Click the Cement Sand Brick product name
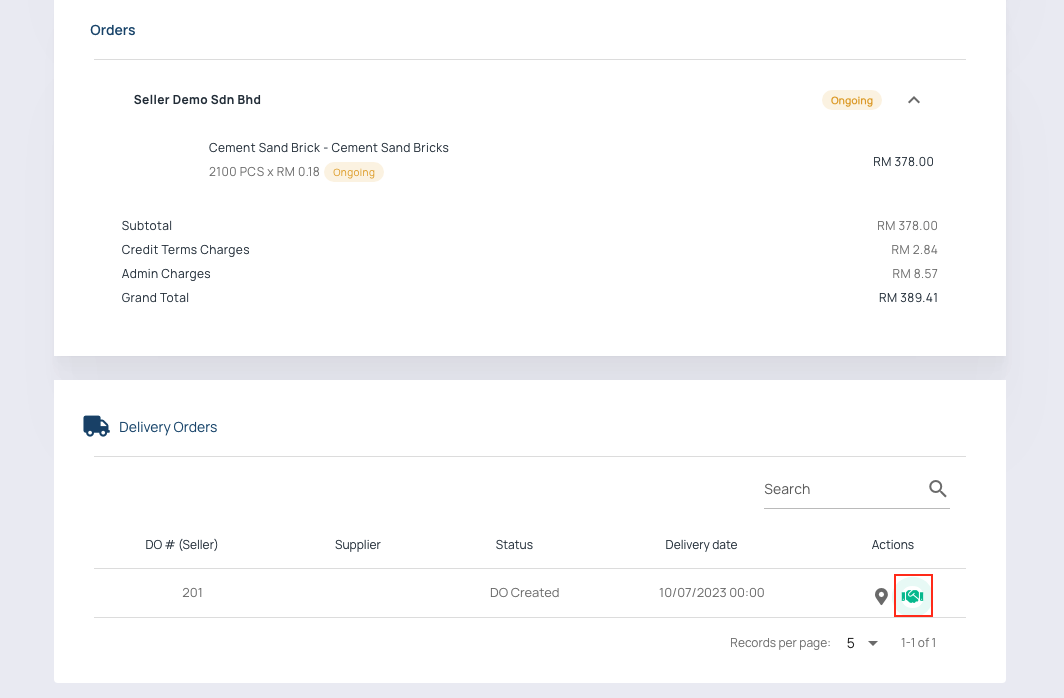The image size is (1064, 698). click(x=328, y=148)
